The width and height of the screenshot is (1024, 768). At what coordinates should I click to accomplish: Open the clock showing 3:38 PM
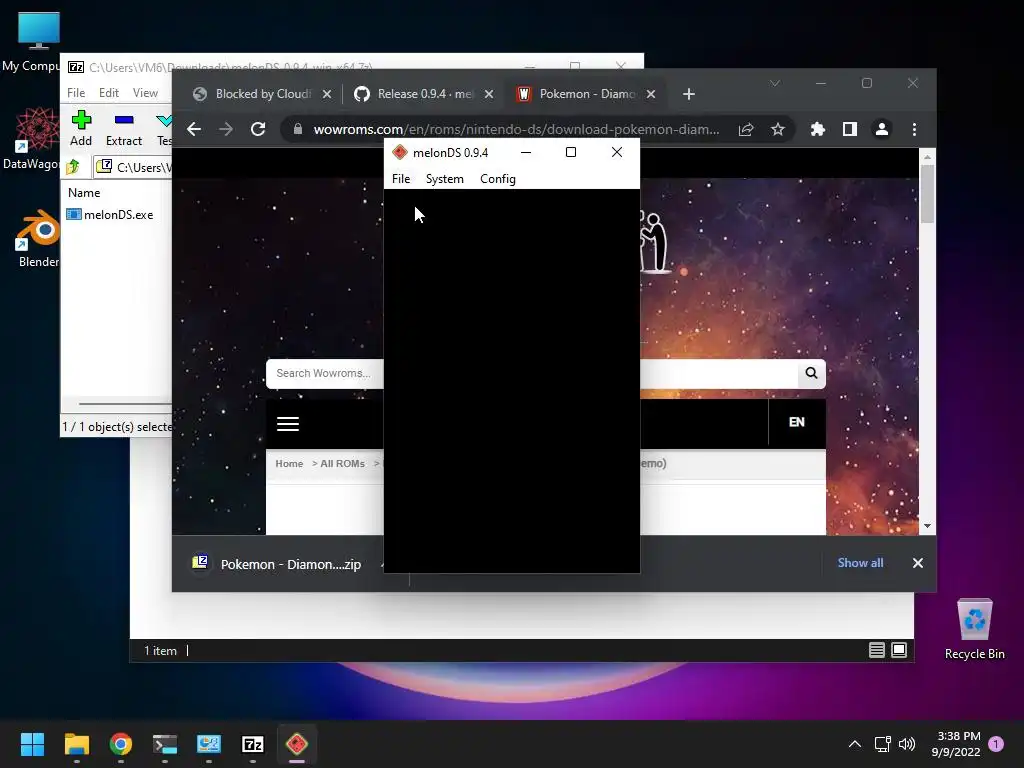coord(956,744)
